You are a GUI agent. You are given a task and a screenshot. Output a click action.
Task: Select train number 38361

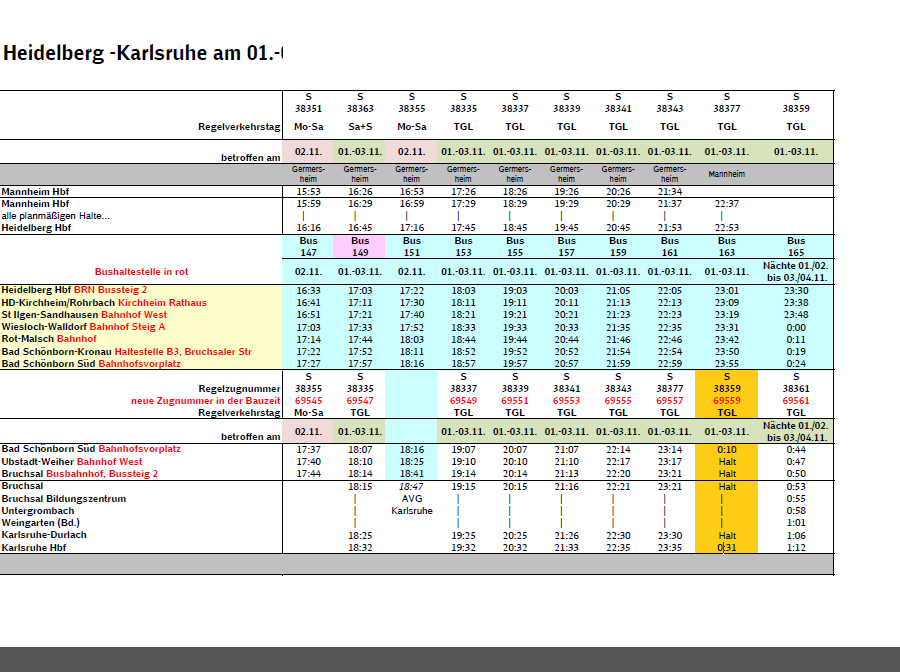point(796,389)
